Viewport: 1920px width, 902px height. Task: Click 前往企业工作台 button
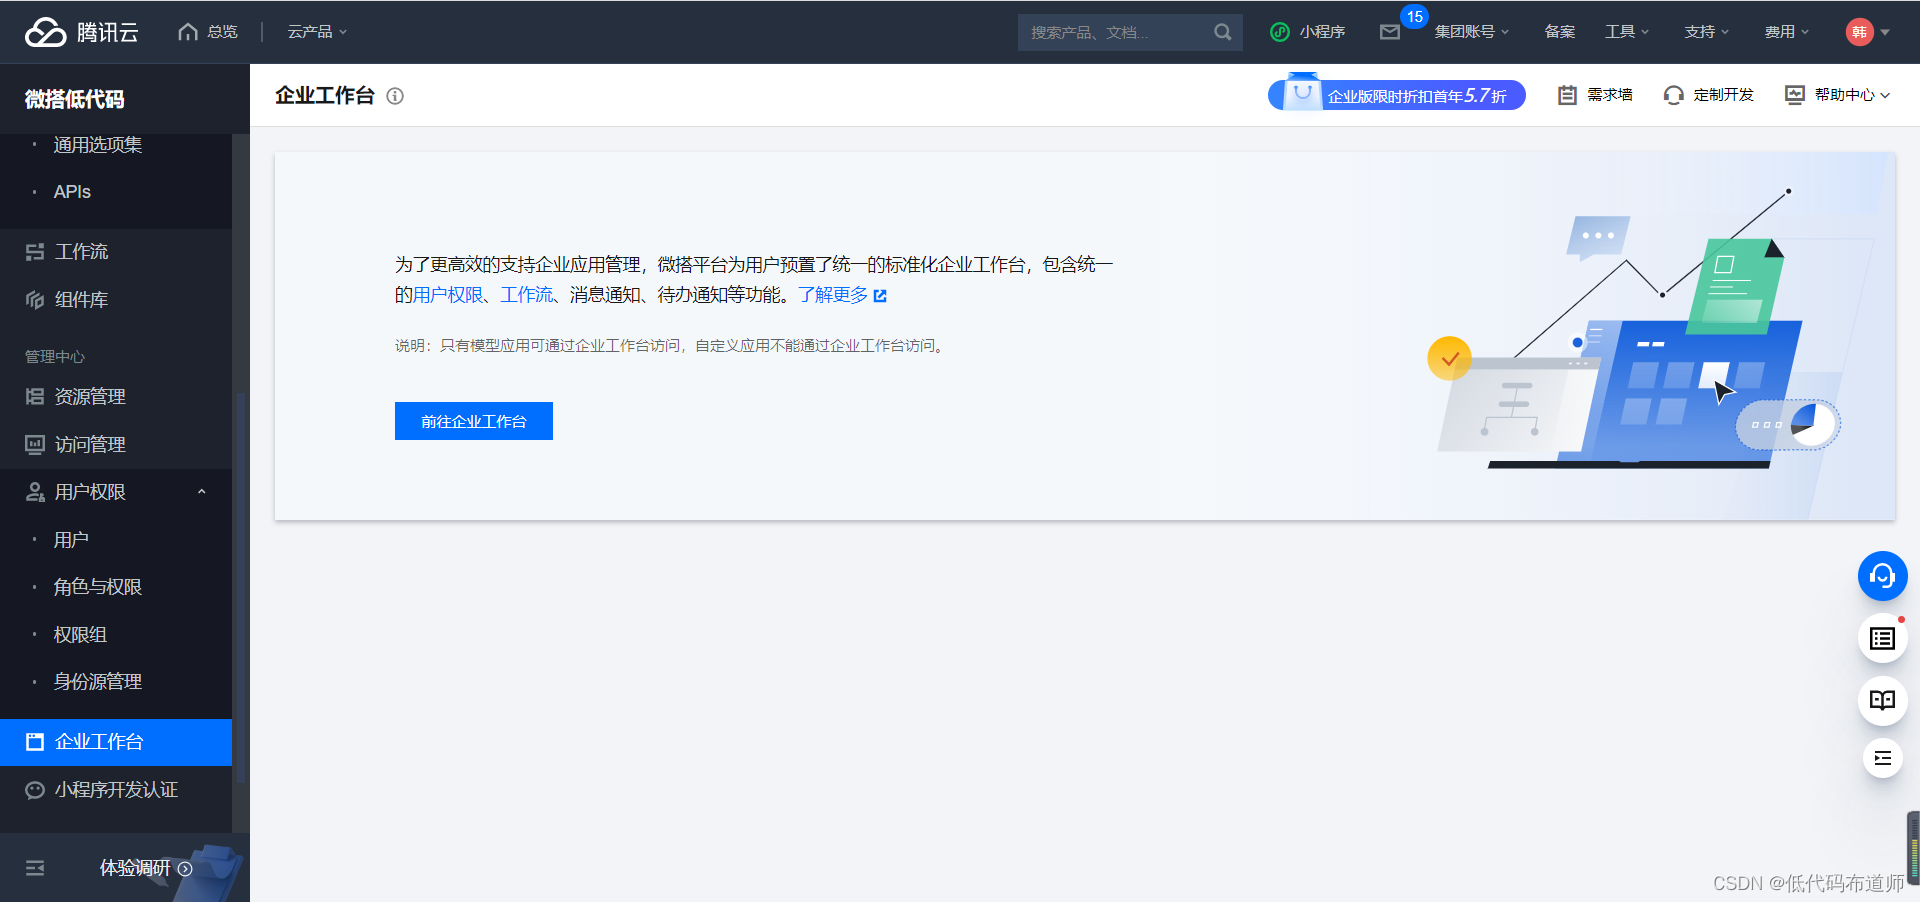474,421
